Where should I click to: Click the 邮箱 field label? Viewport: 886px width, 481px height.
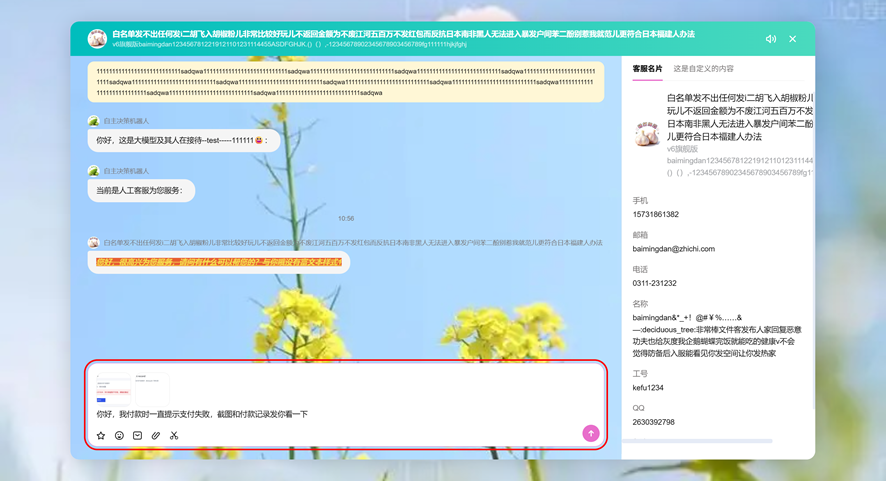[x=640, y=235]
